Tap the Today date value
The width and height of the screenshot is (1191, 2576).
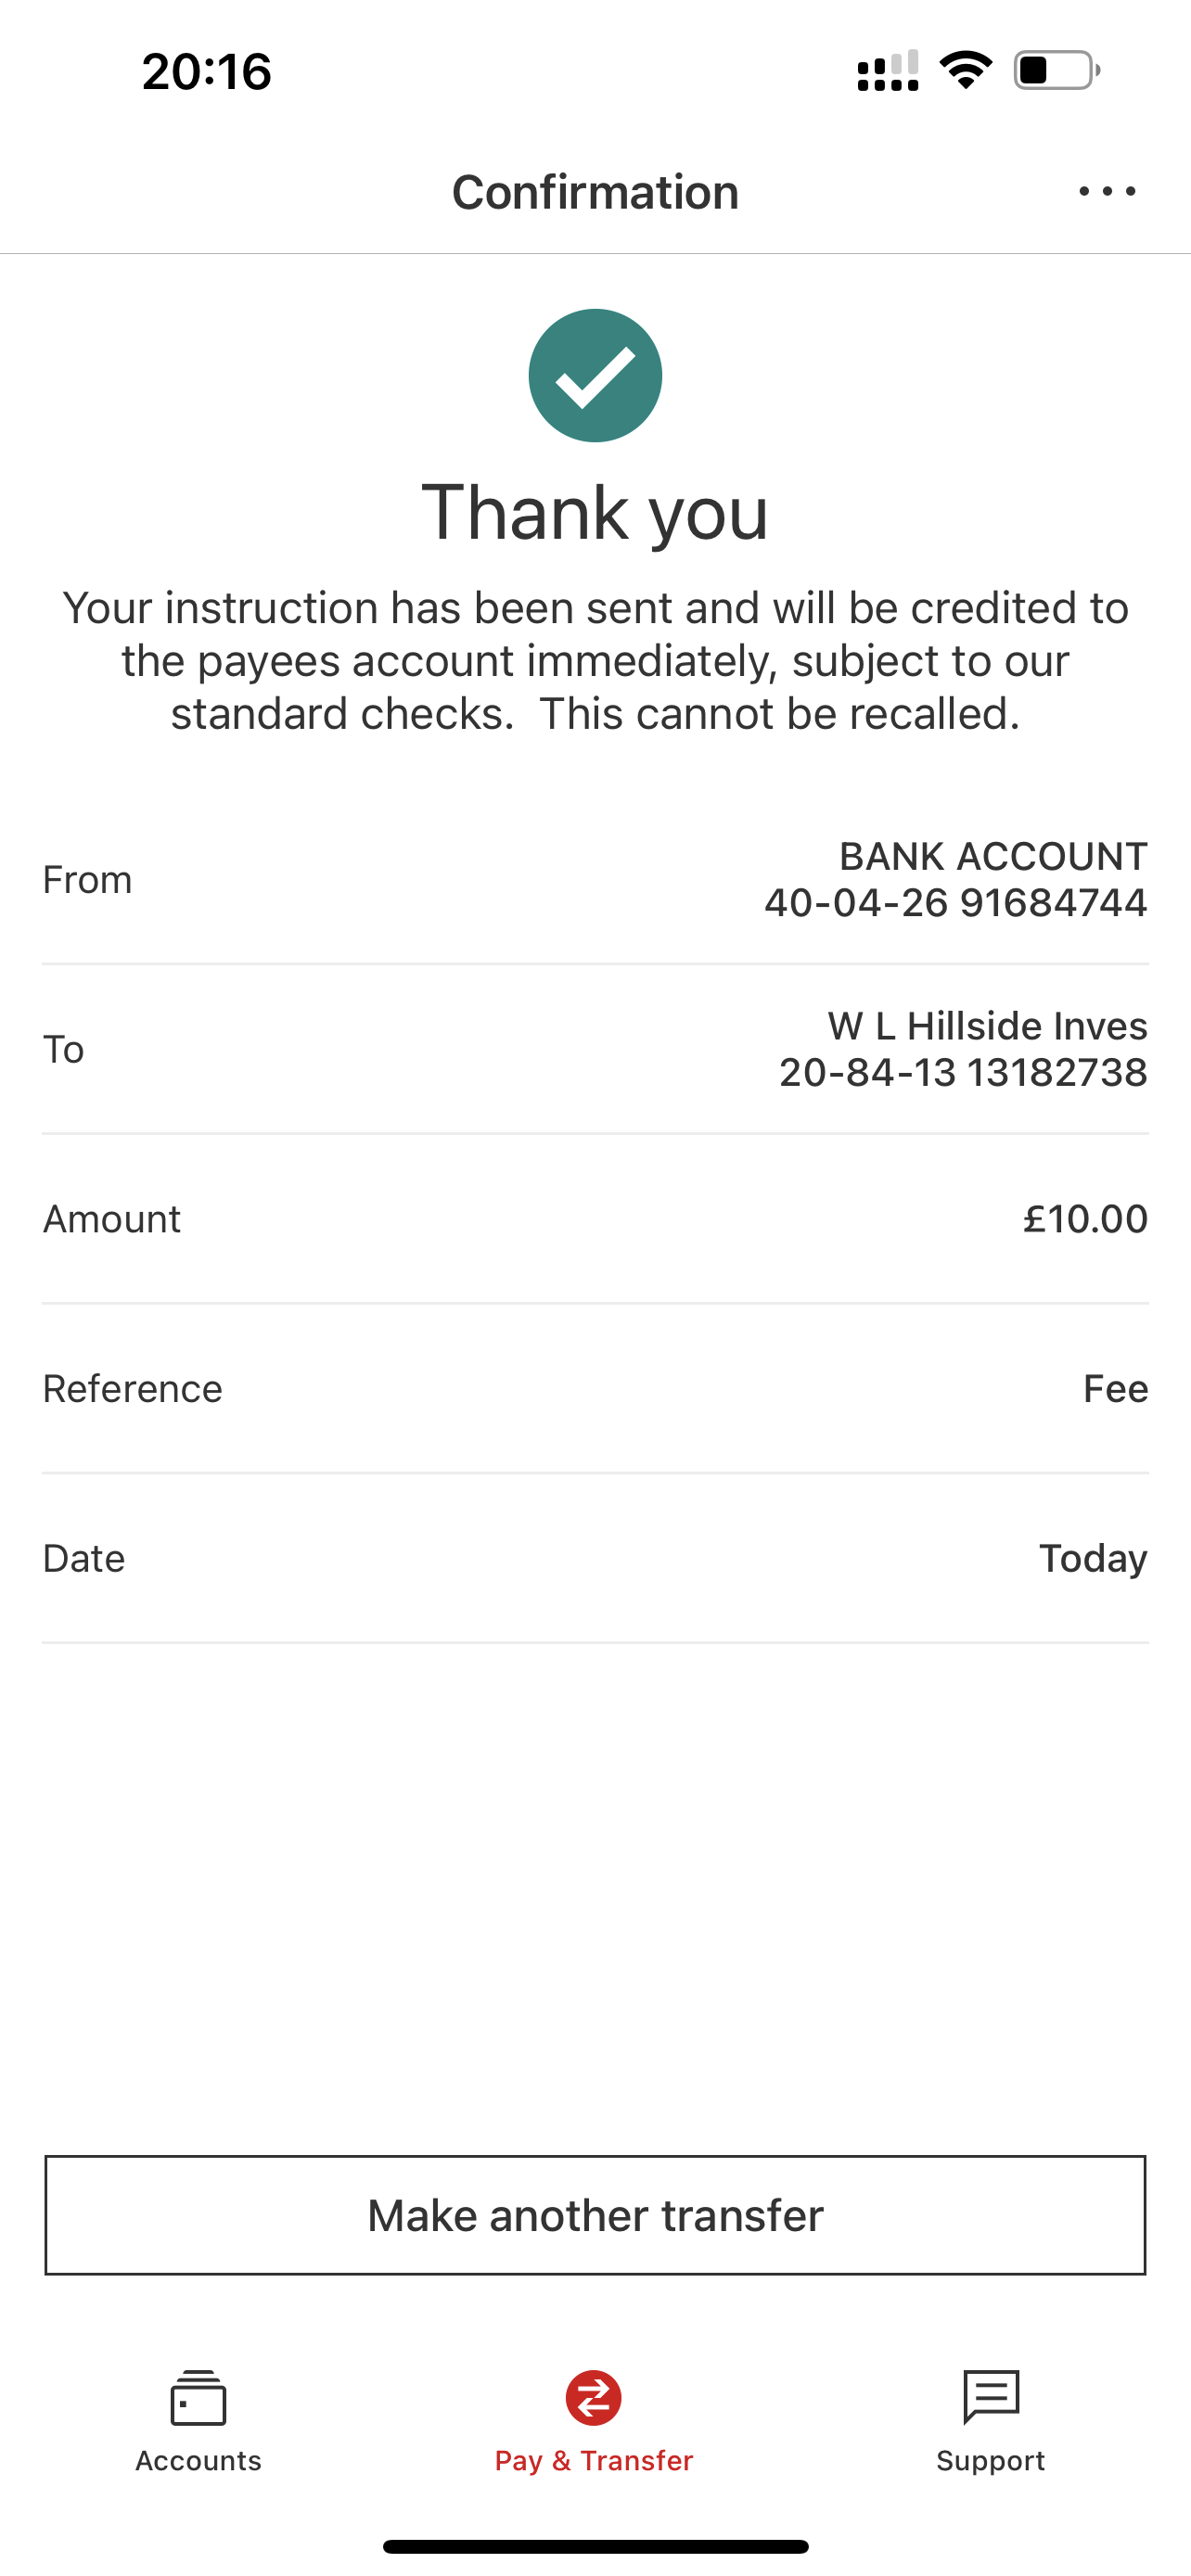tap(1093, 1559)
